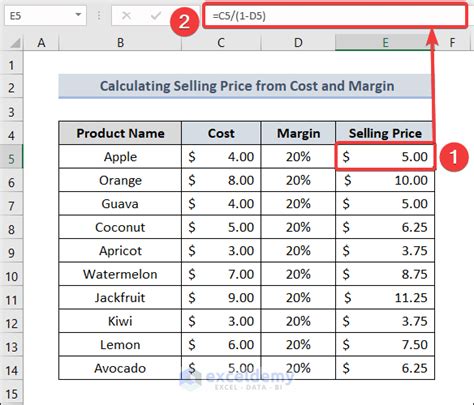
Task: Click the 'Selling Price' header cell
Action: point(385,133)
